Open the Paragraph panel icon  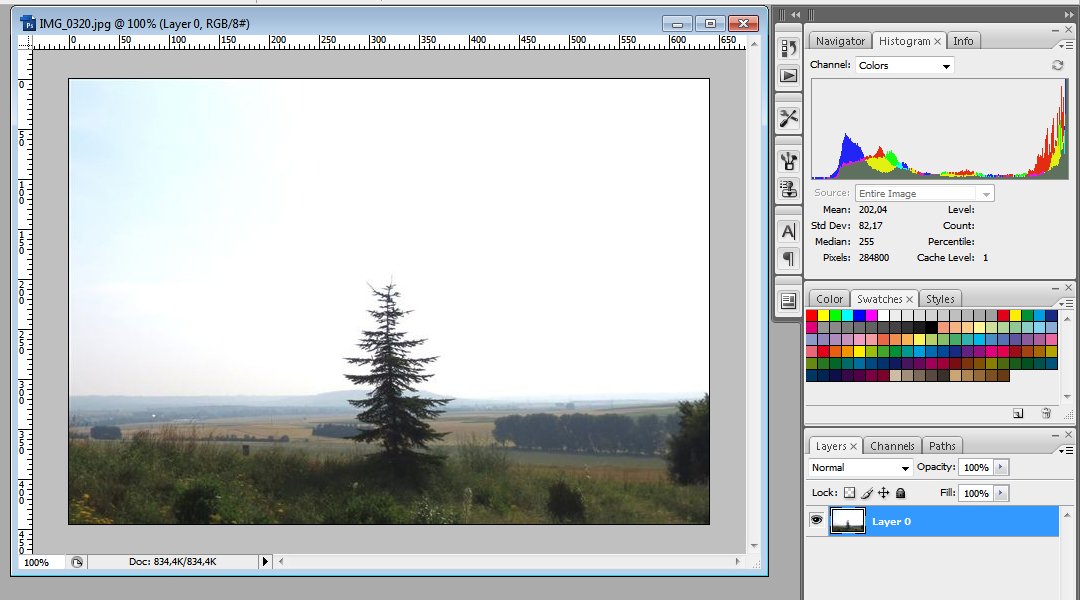tap(788, 258)
